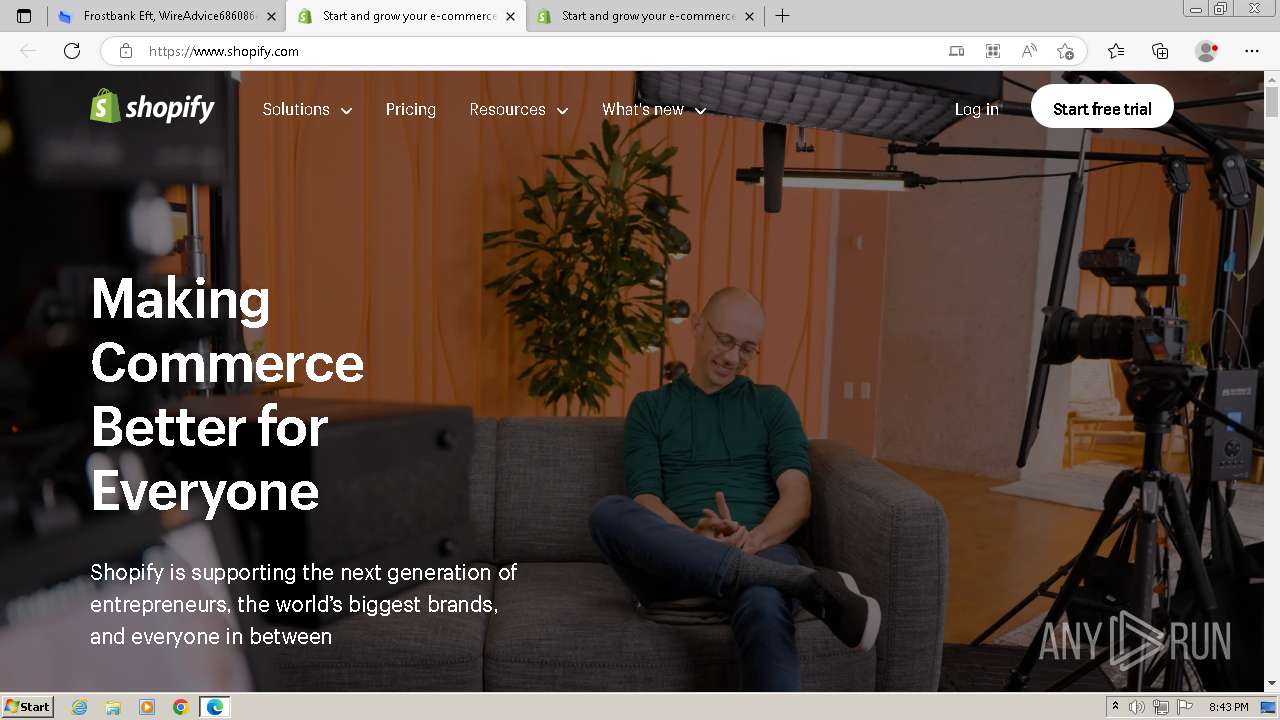This screenshot has height=720, width=1280.
Task: Select the active Shopify tab
Action: (405, 16)
